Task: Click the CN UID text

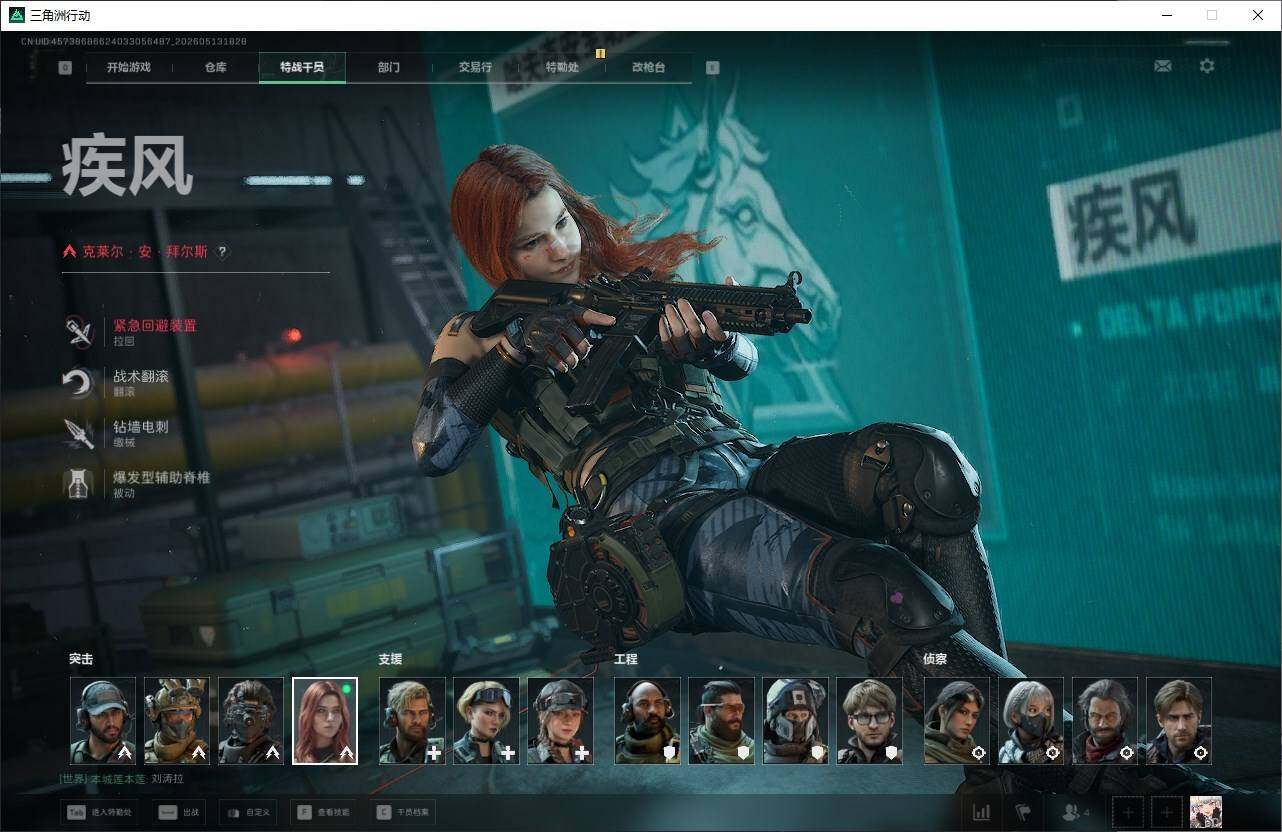Action: [x=134, y=41]
